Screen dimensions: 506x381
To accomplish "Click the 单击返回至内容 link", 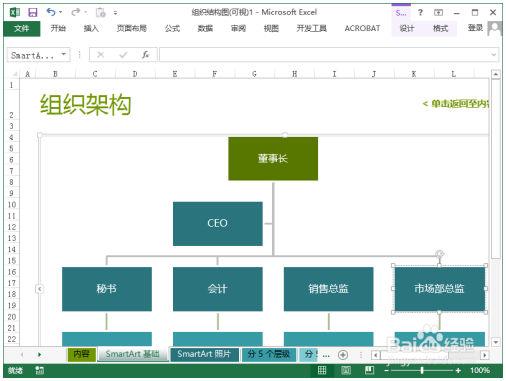I will 456,104.
